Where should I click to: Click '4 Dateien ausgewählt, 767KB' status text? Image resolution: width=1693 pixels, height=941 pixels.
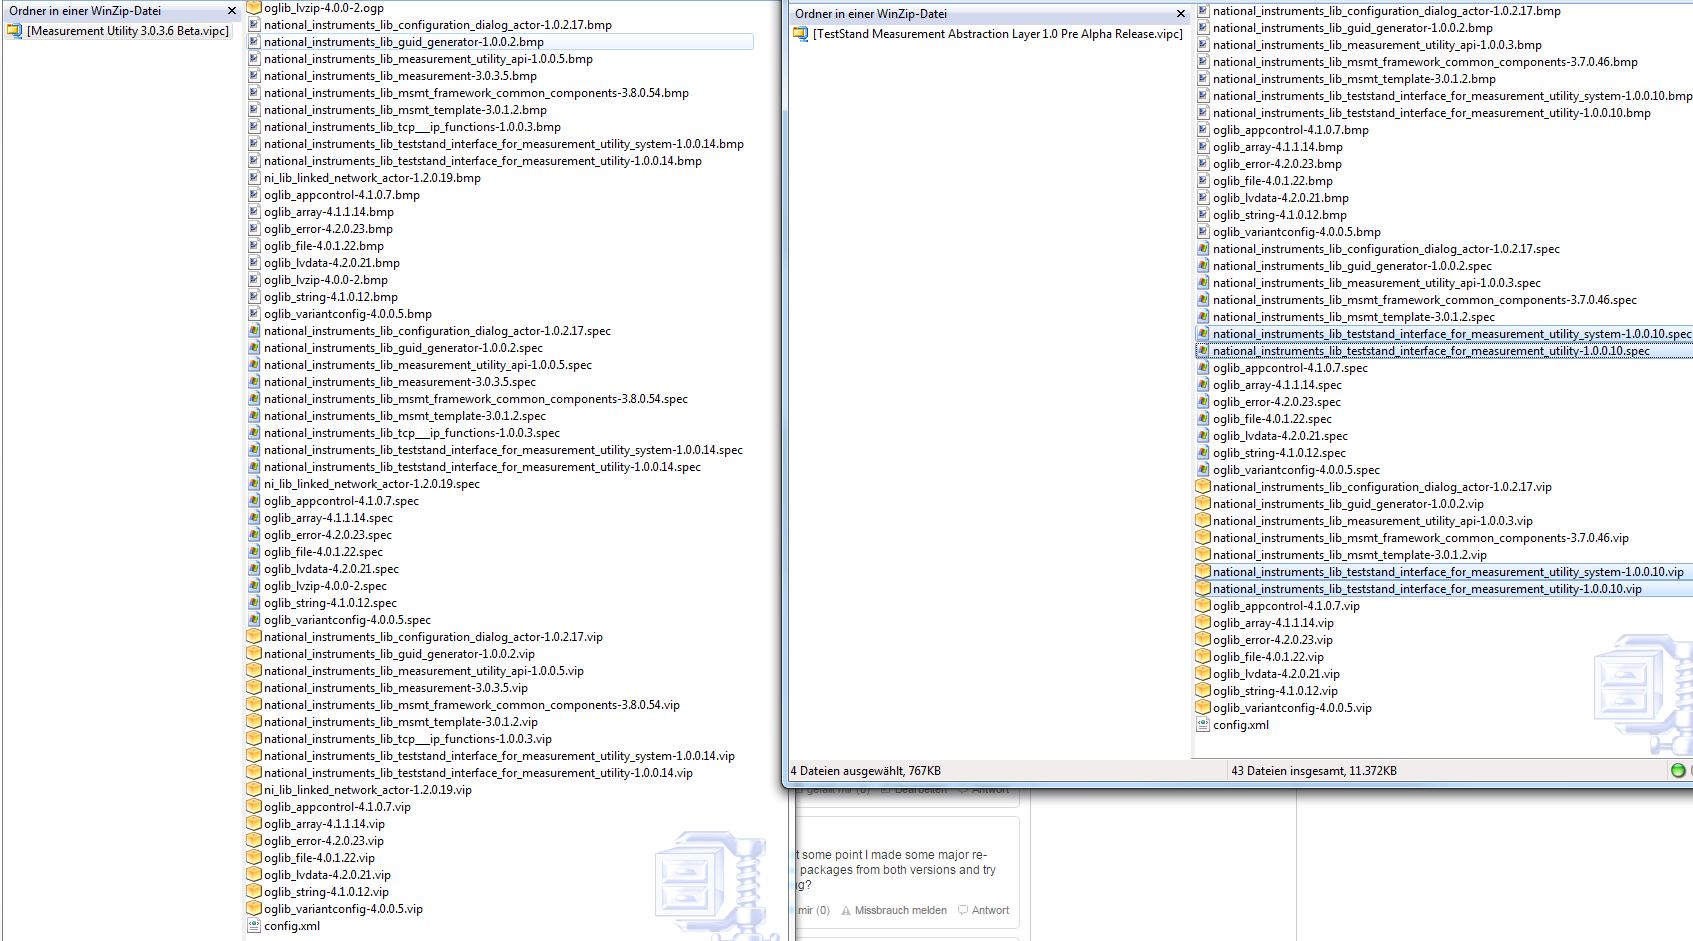[x=866, y=771]
